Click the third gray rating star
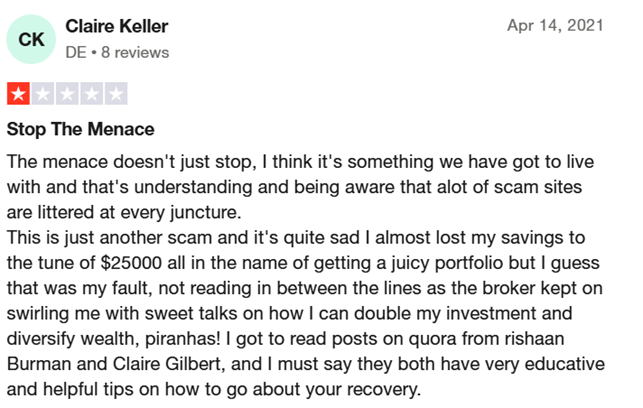 click(x=67, y=97)
